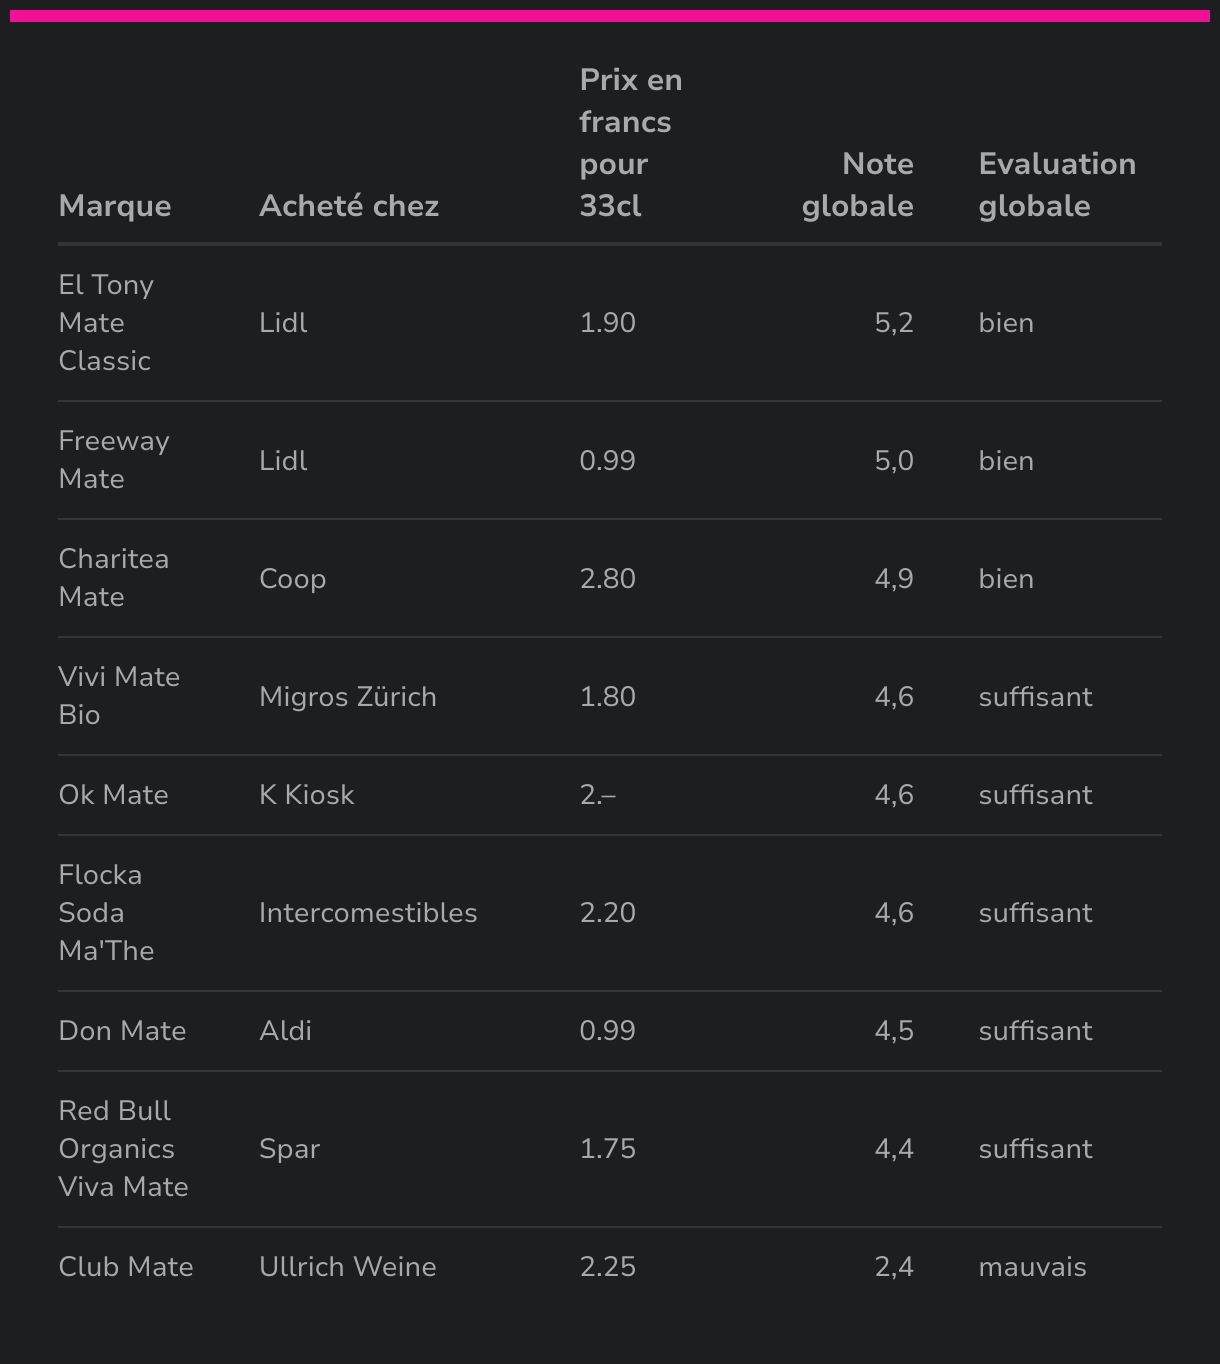Click the mauvais evaluation cell
The width and height of the screenshot is (1220, 1364).
click(1032, 1267)
